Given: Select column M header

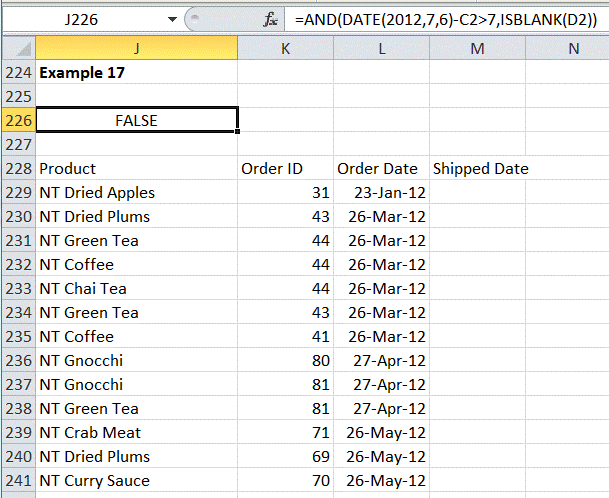Looking at the screenshot, I should pos(477,49).
